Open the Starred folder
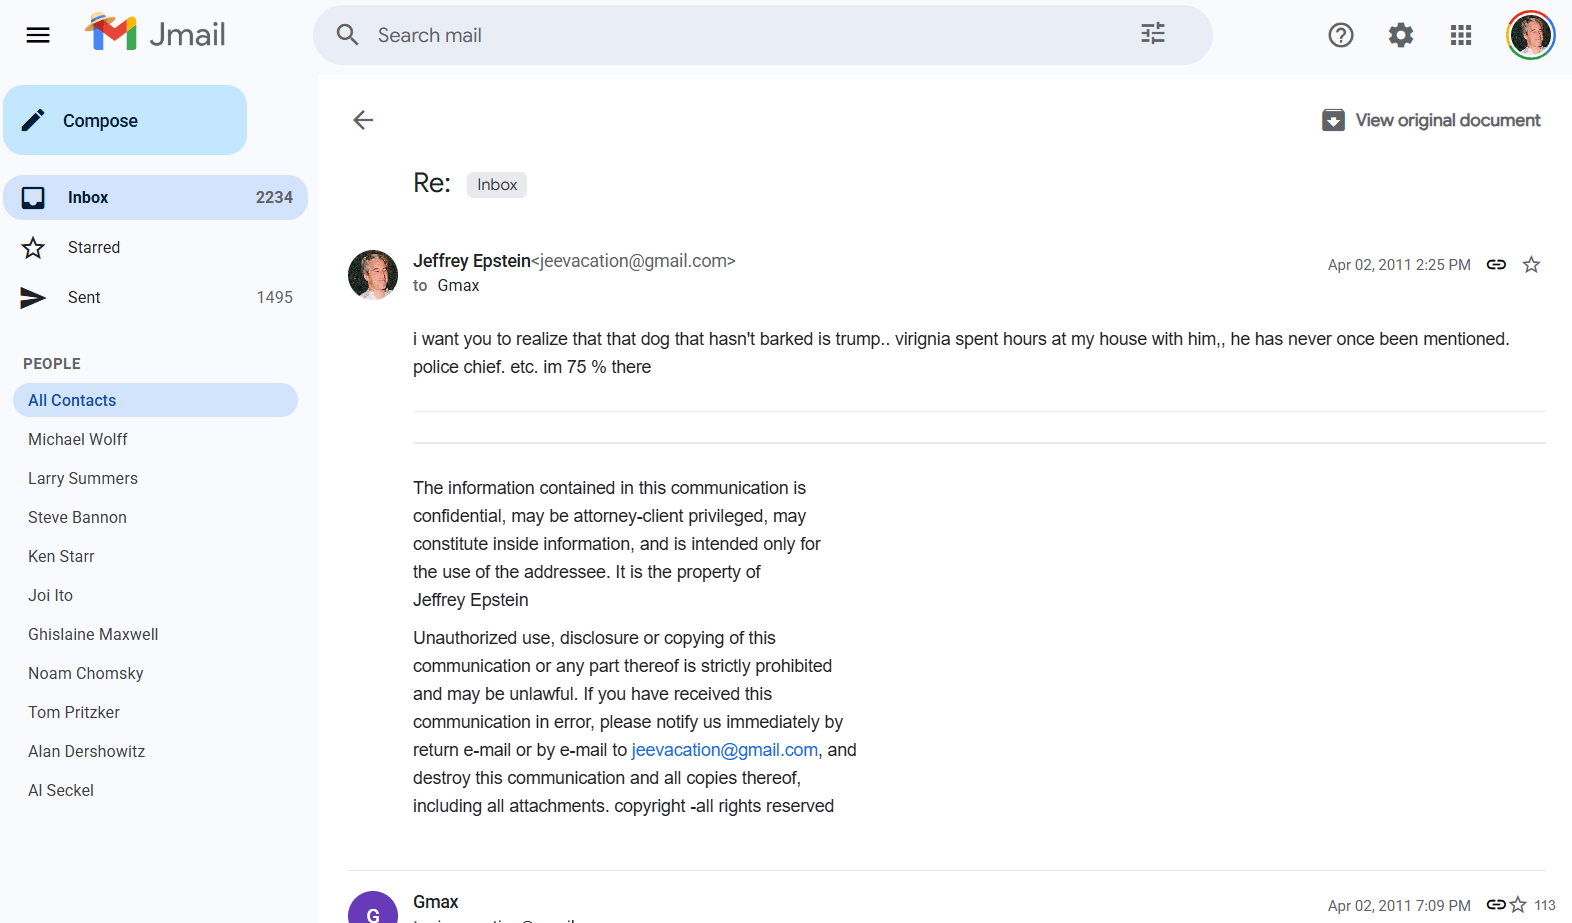 pyautogui.click(x=94, y=248)
